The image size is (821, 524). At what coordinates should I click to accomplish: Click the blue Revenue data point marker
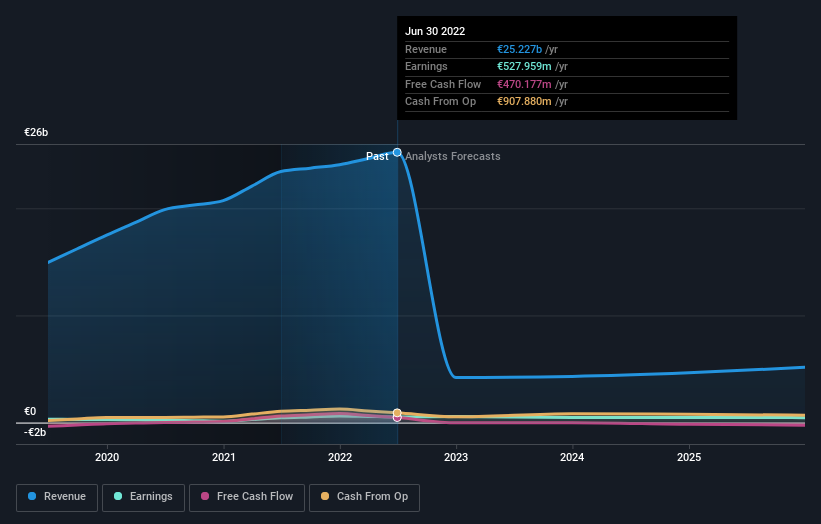click(x=397, y=152)
